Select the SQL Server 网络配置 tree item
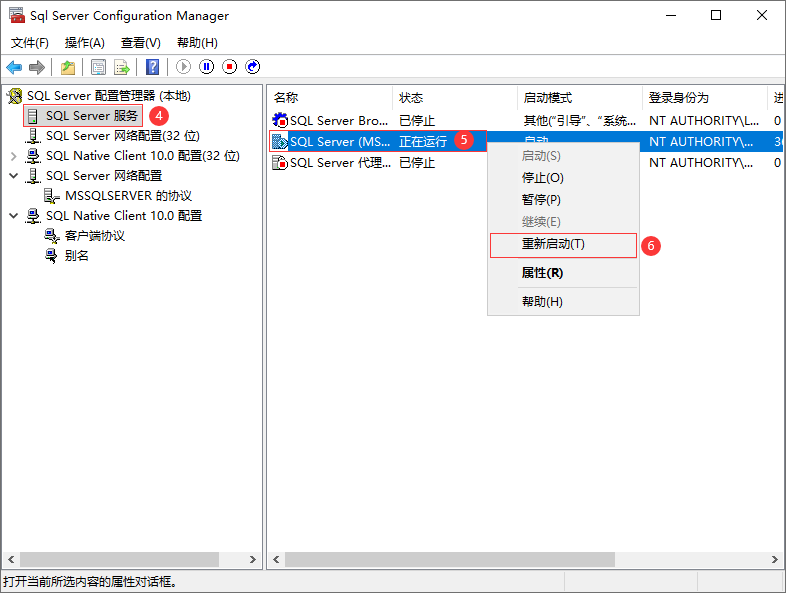Screen dimensions: 786x593 click(x=104, y=175)
